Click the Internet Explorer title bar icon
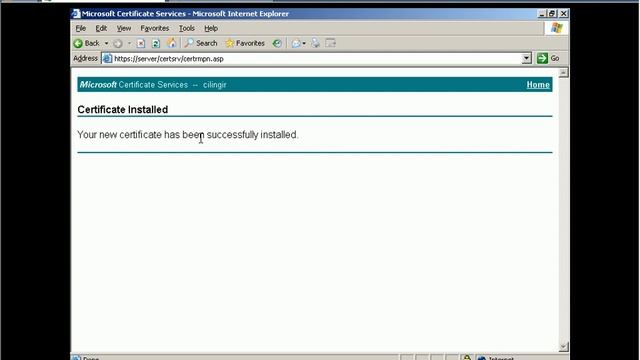The height and width of the screenshot is (360, 640). tap(76, 13)
